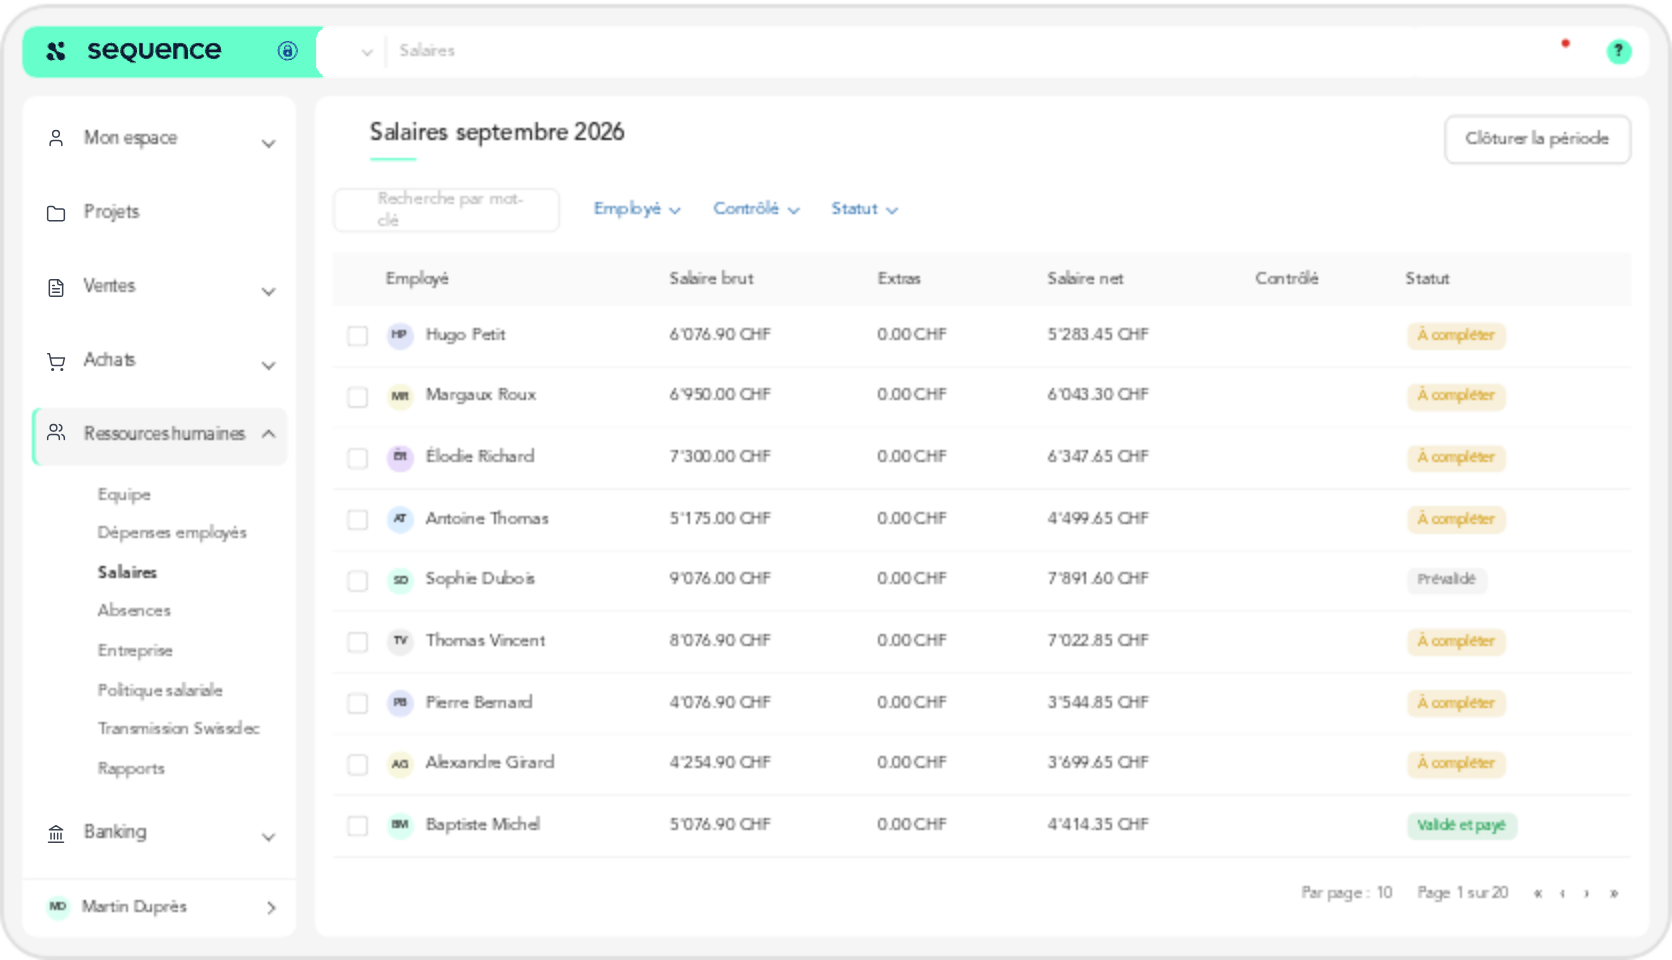
Task: Tick Antoine Thomas's checkbox
Action: pyautogui.click(x=357, y=520)
